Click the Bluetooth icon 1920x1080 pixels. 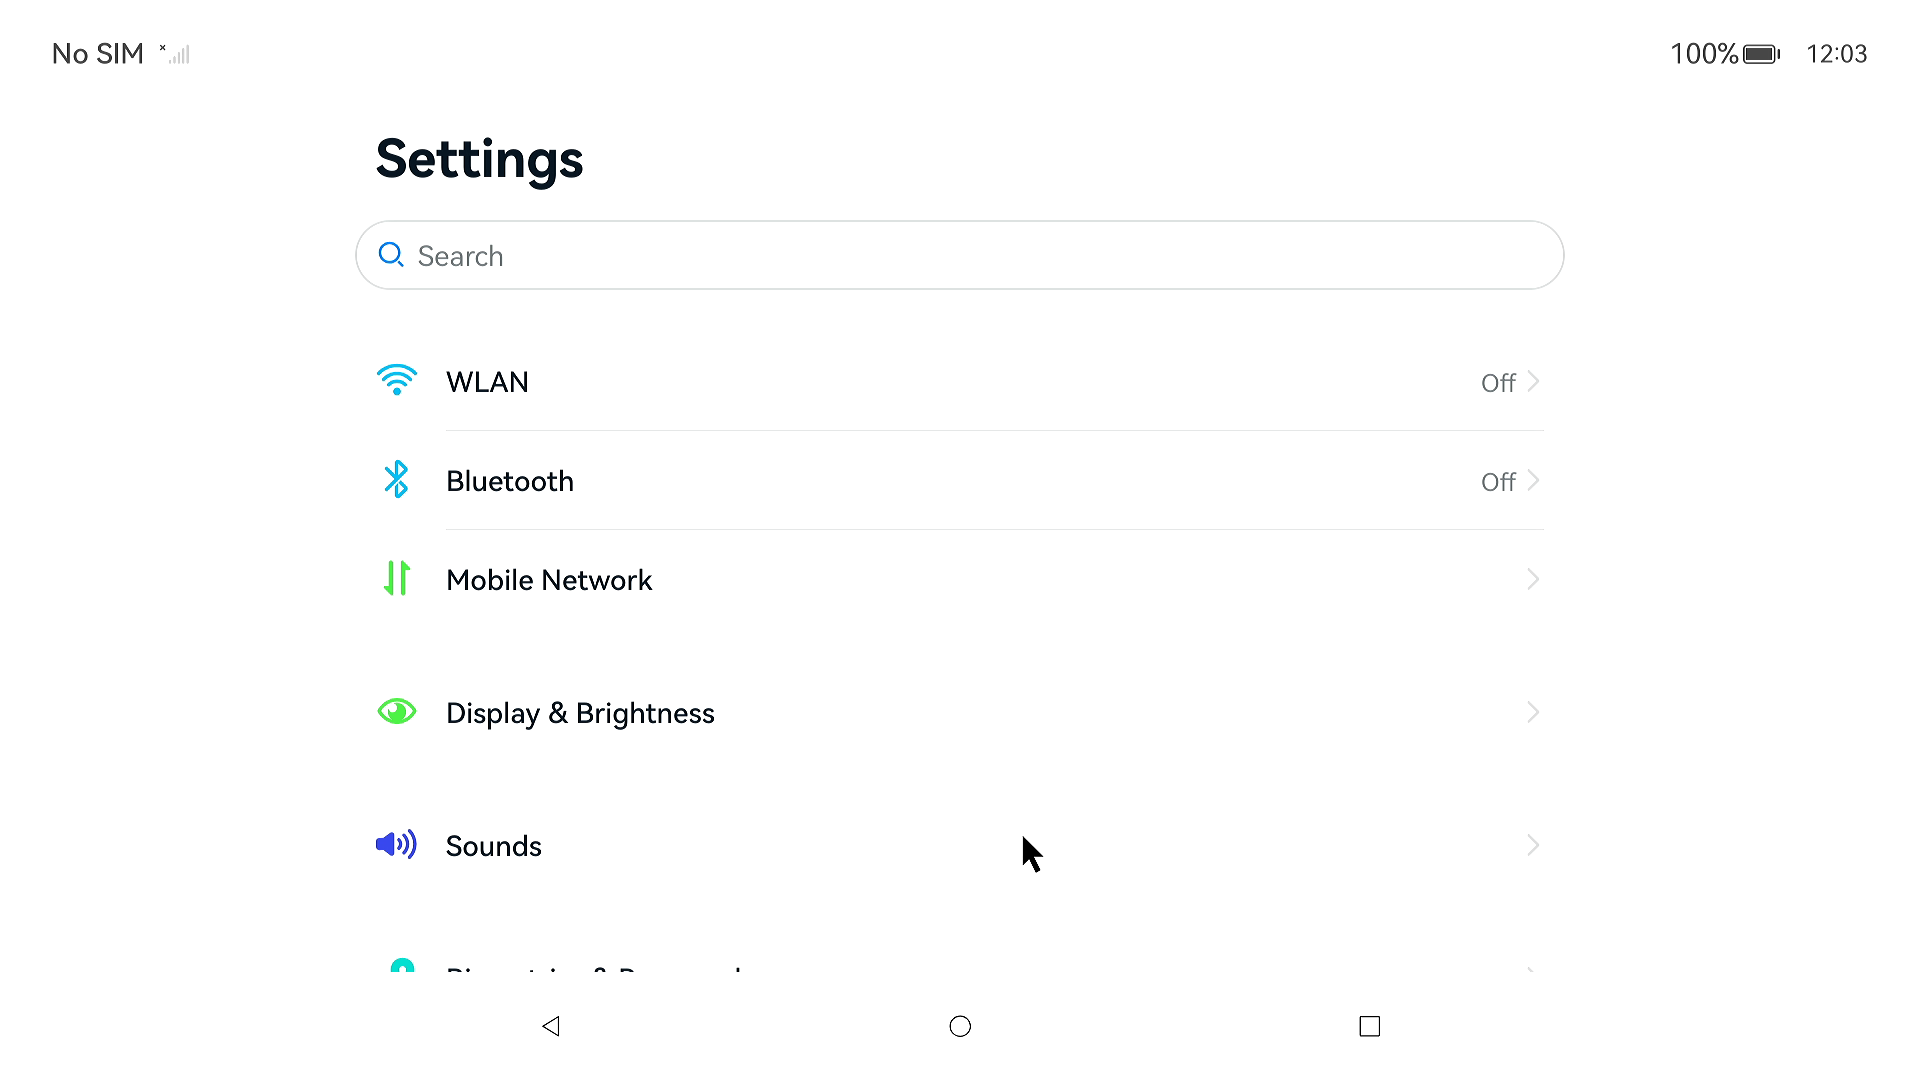(x=397, y=480)
